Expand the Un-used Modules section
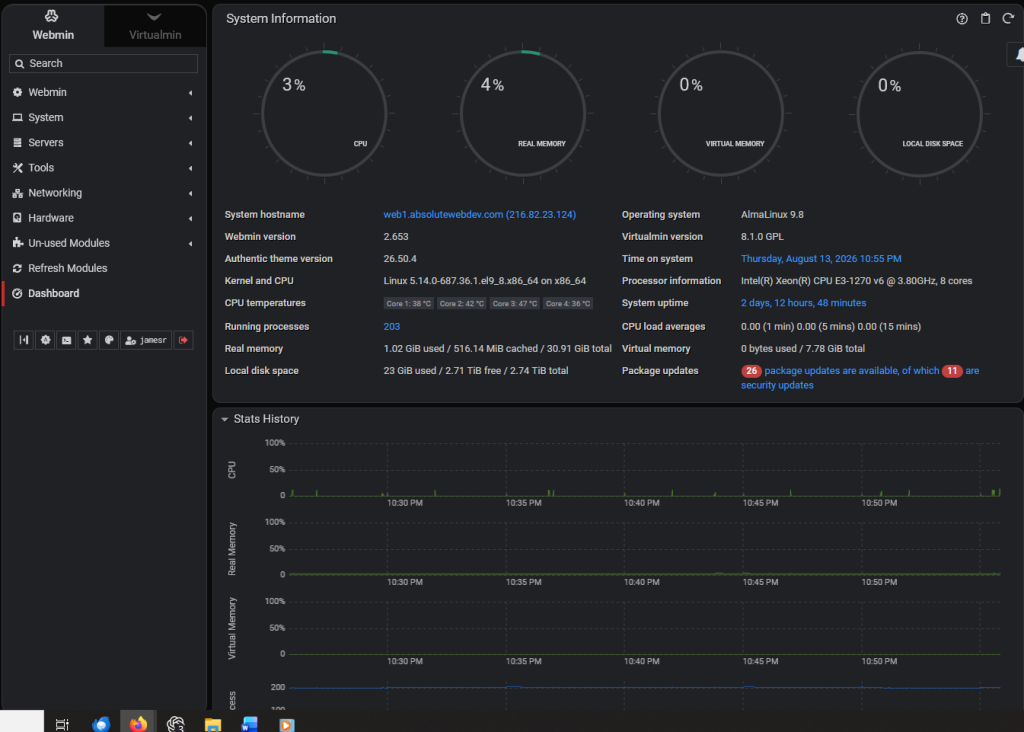The height and width of the screenshot is (732, 1024). point(103,243)
